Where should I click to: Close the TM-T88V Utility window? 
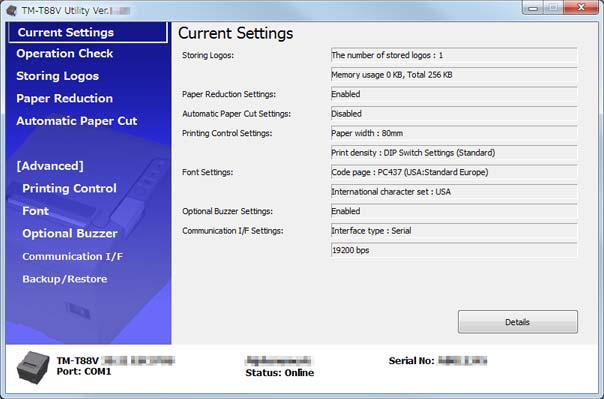[581, 8]
